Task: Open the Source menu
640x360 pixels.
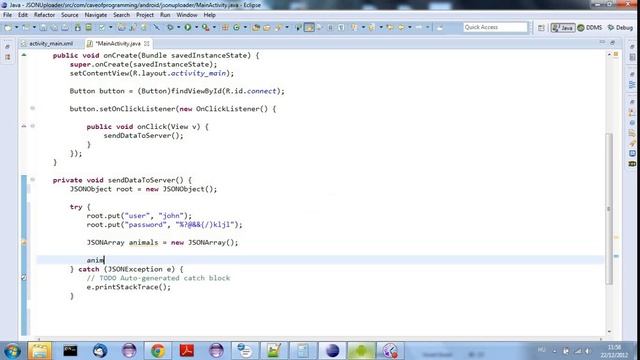Action: click(69, 15)
